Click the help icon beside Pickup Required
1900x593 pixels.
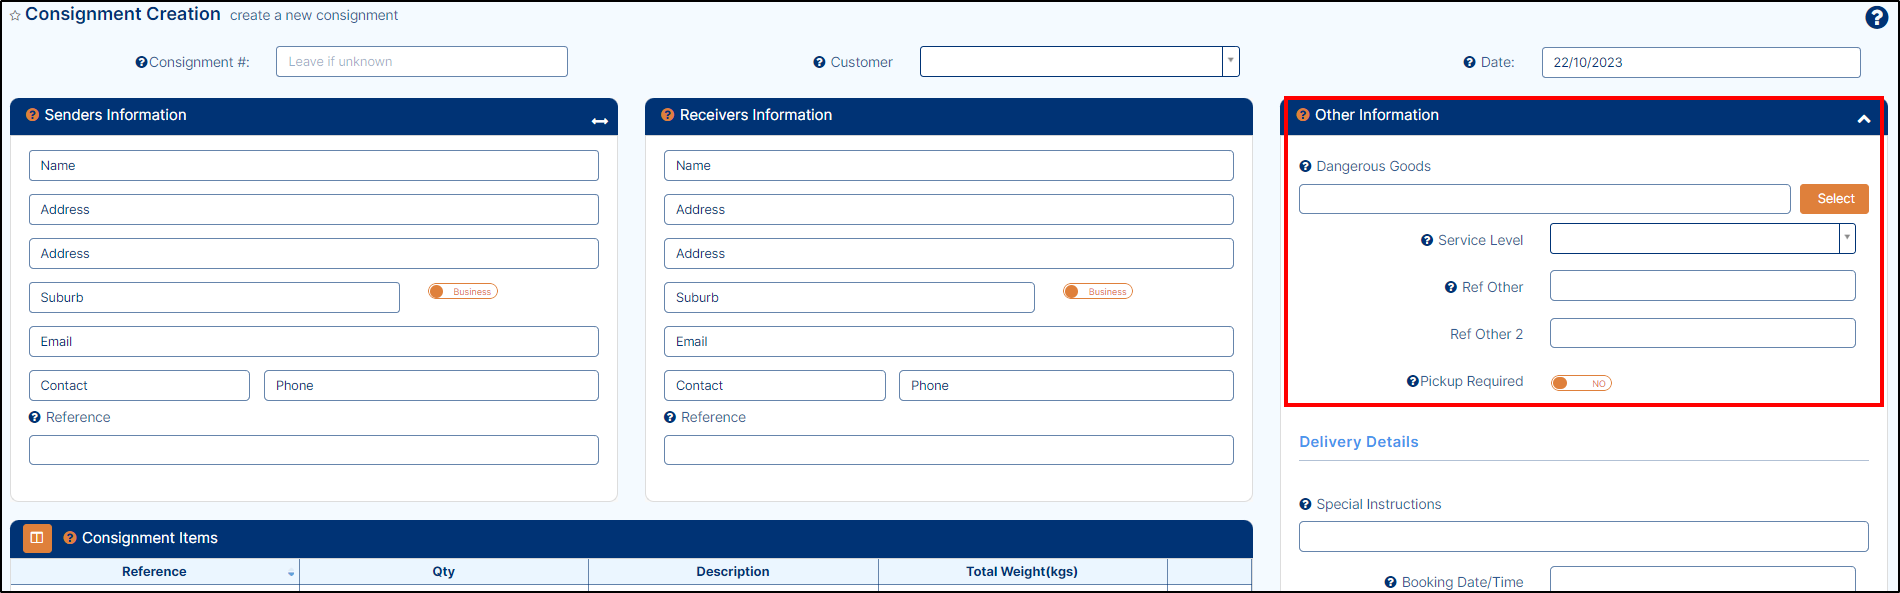1412,381
